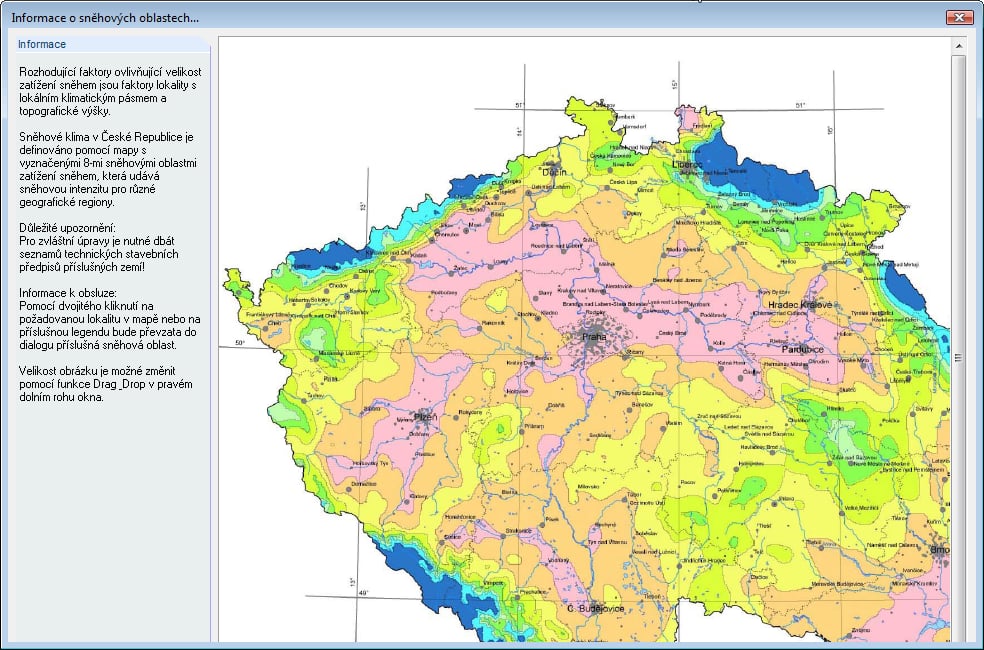Click Plzeň on the snow map
This screenshot has width=984, height=650.
point(426,417)
